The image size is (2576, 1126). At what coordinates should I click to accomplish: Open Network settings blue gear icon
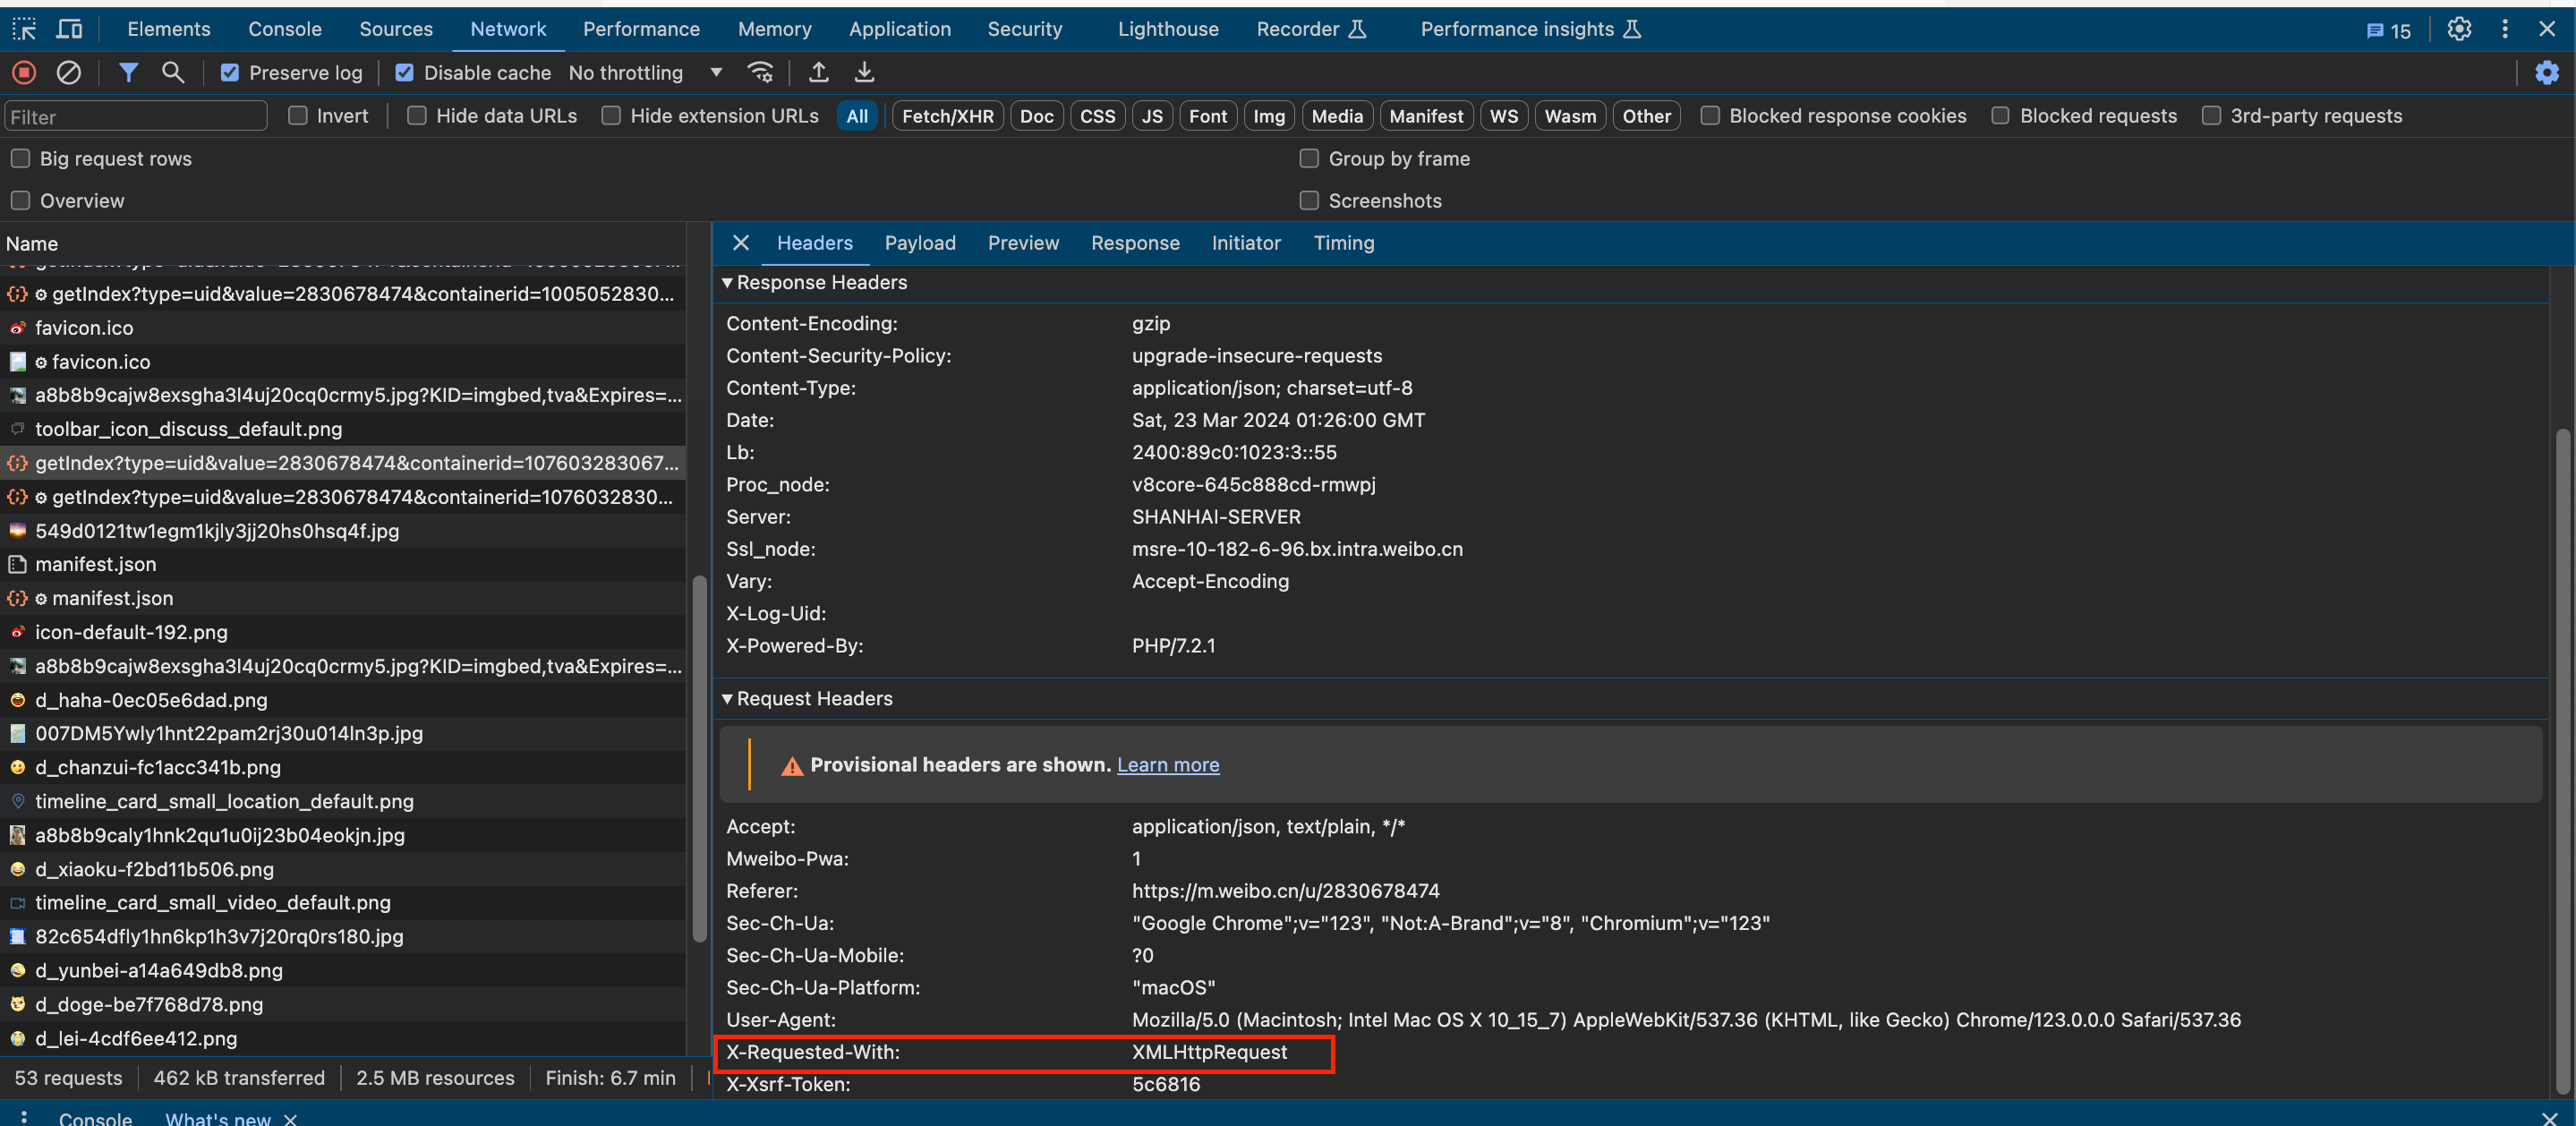[2546, 72]
